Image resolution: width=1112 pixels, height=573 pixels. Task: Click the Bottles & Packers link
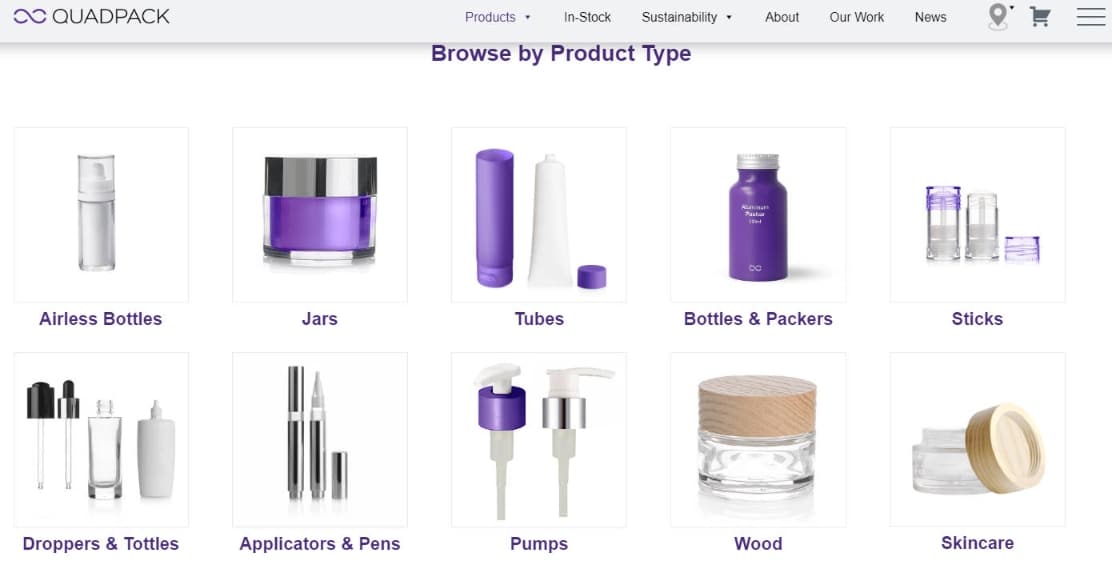758,319
